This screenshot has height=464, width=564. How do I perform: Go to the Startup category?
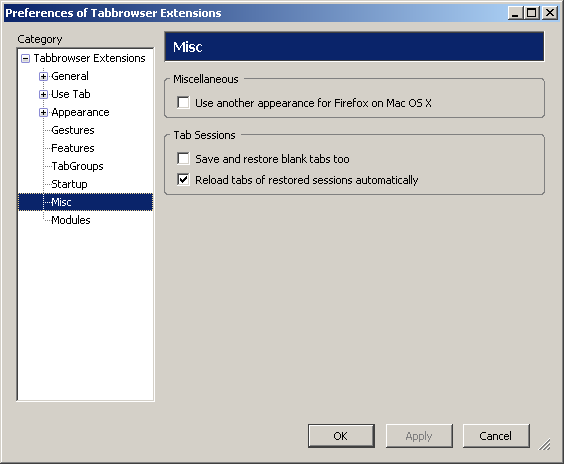[69, 184]
